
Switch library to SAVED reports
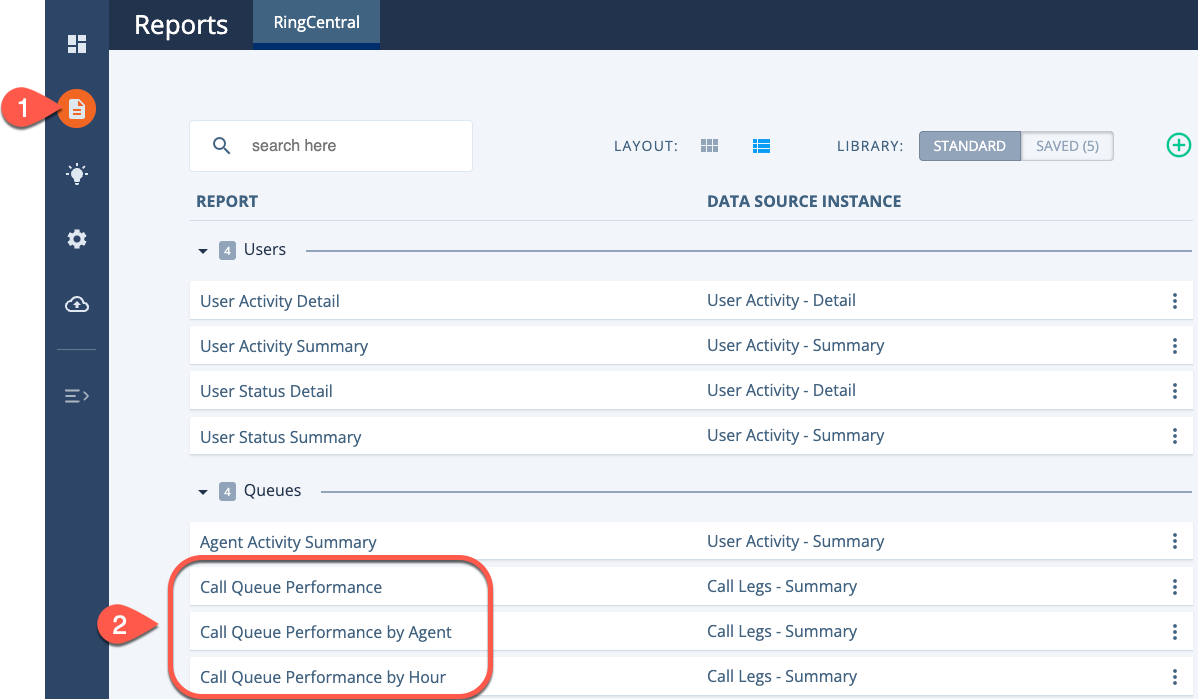tap(1067, 145)
